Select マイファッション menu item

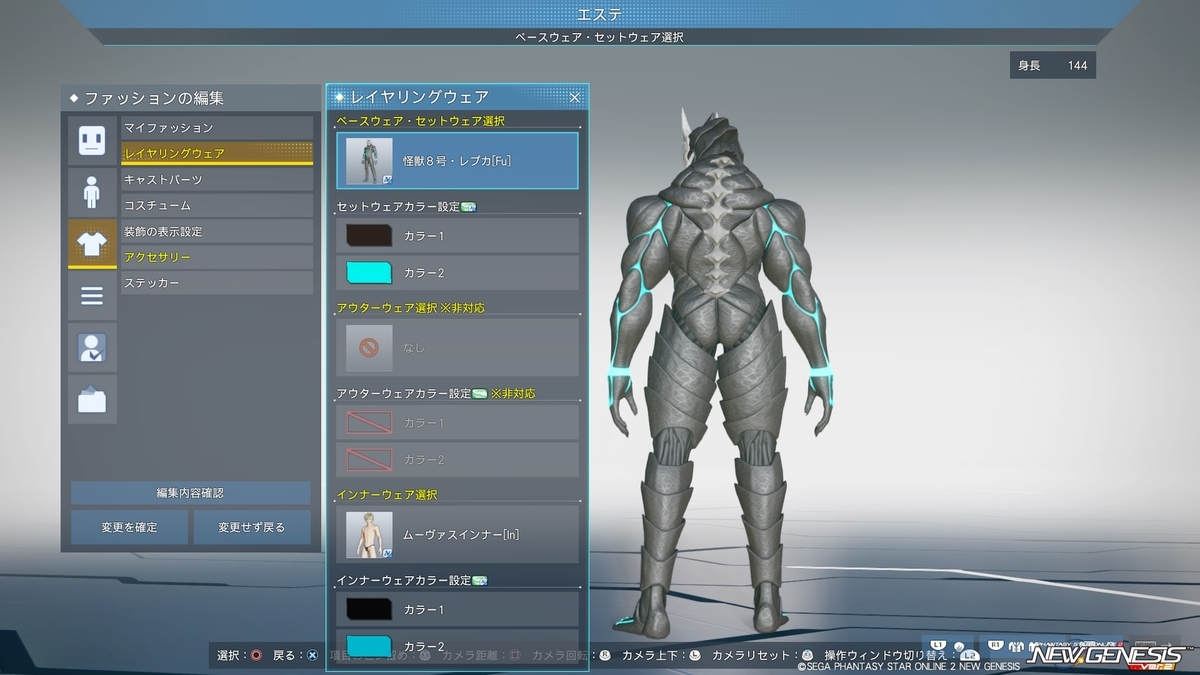[x=217, y=128]
